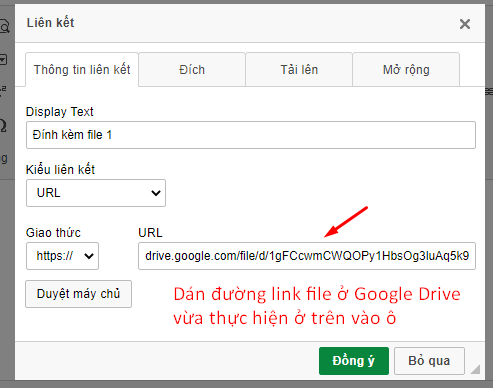
Task: Click the Display Text input field
Action: (x=251, y=135)
